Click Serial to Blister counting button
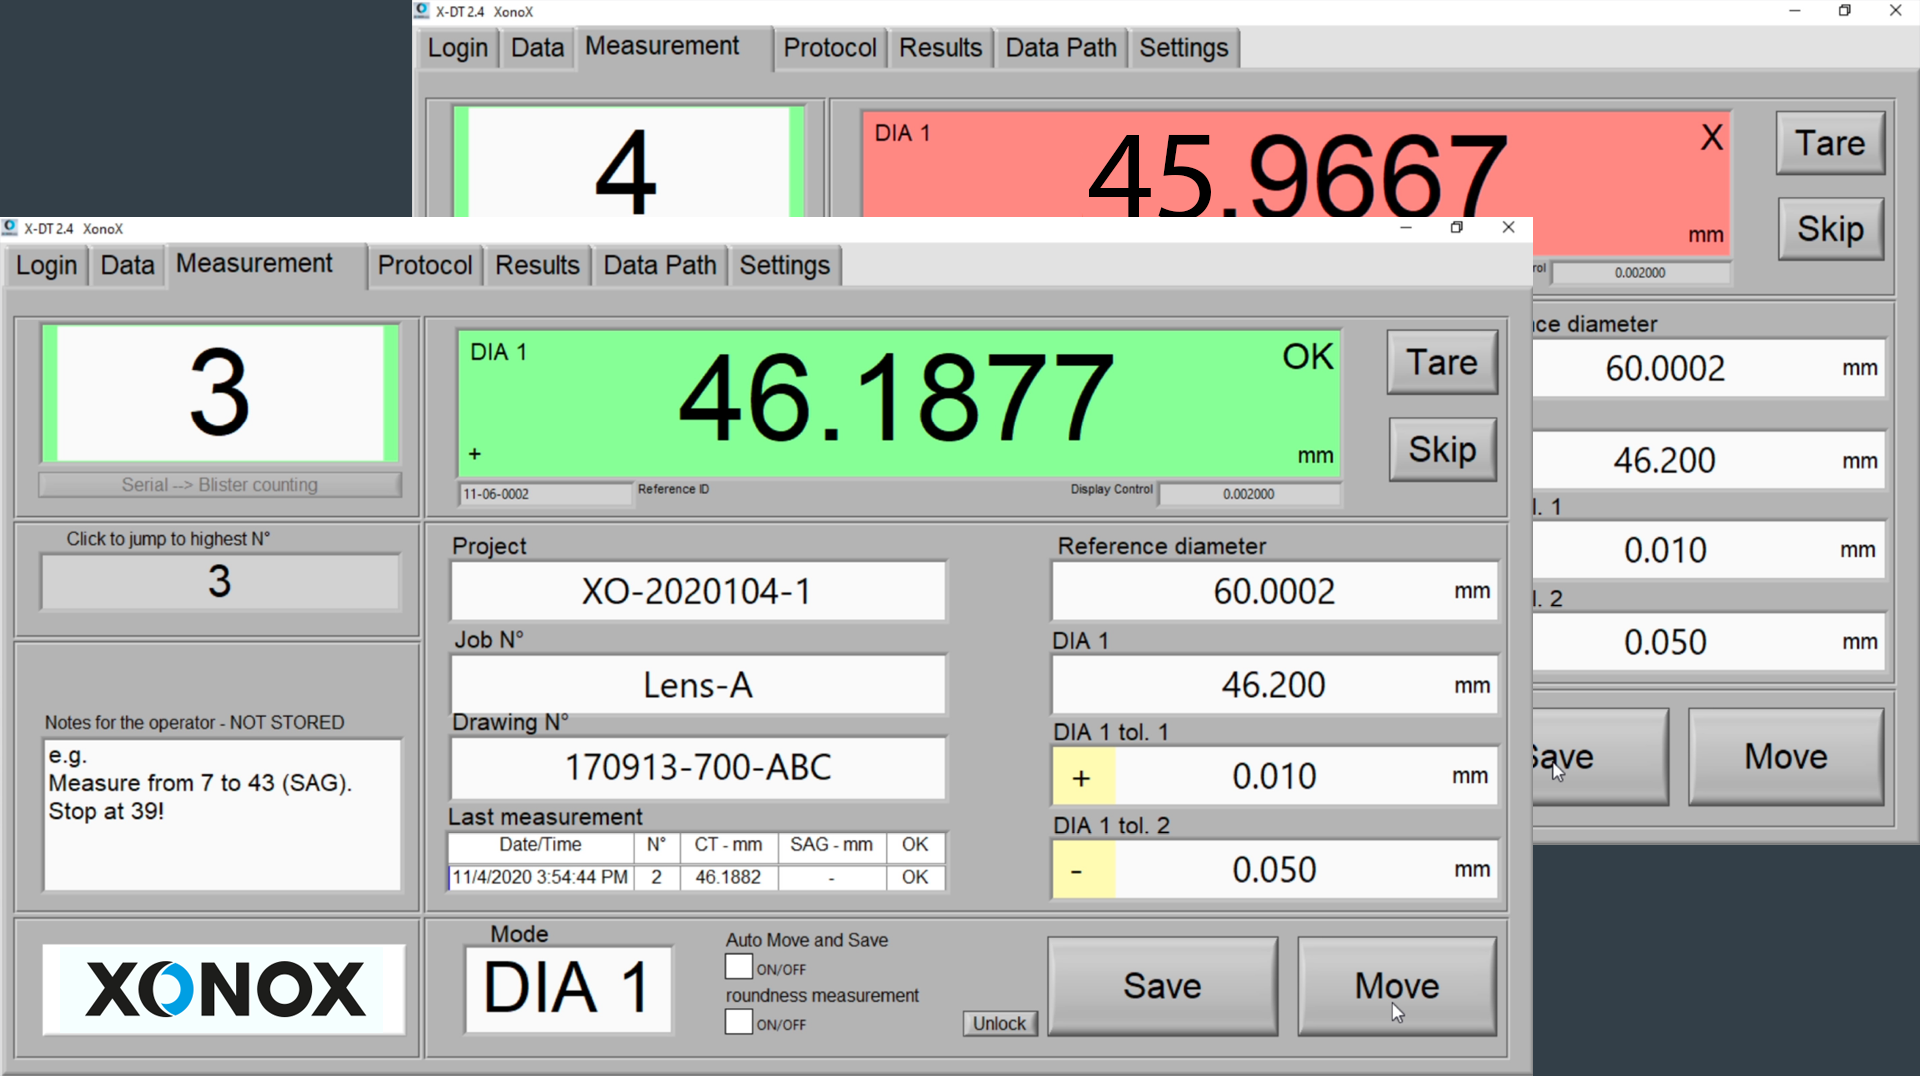This screenshot has height=1076, width=1920. tap(220, 485)
